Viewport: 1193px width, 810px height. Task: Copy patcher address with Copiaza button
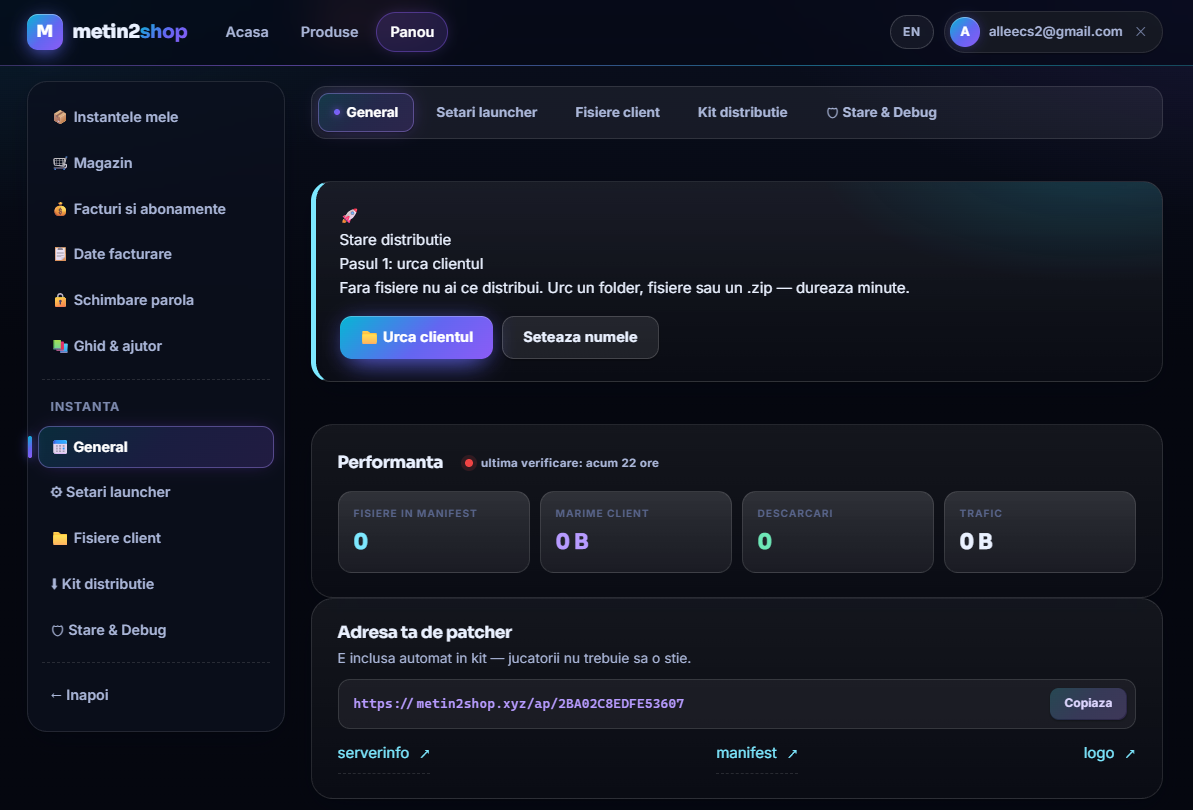point(1088,704)
